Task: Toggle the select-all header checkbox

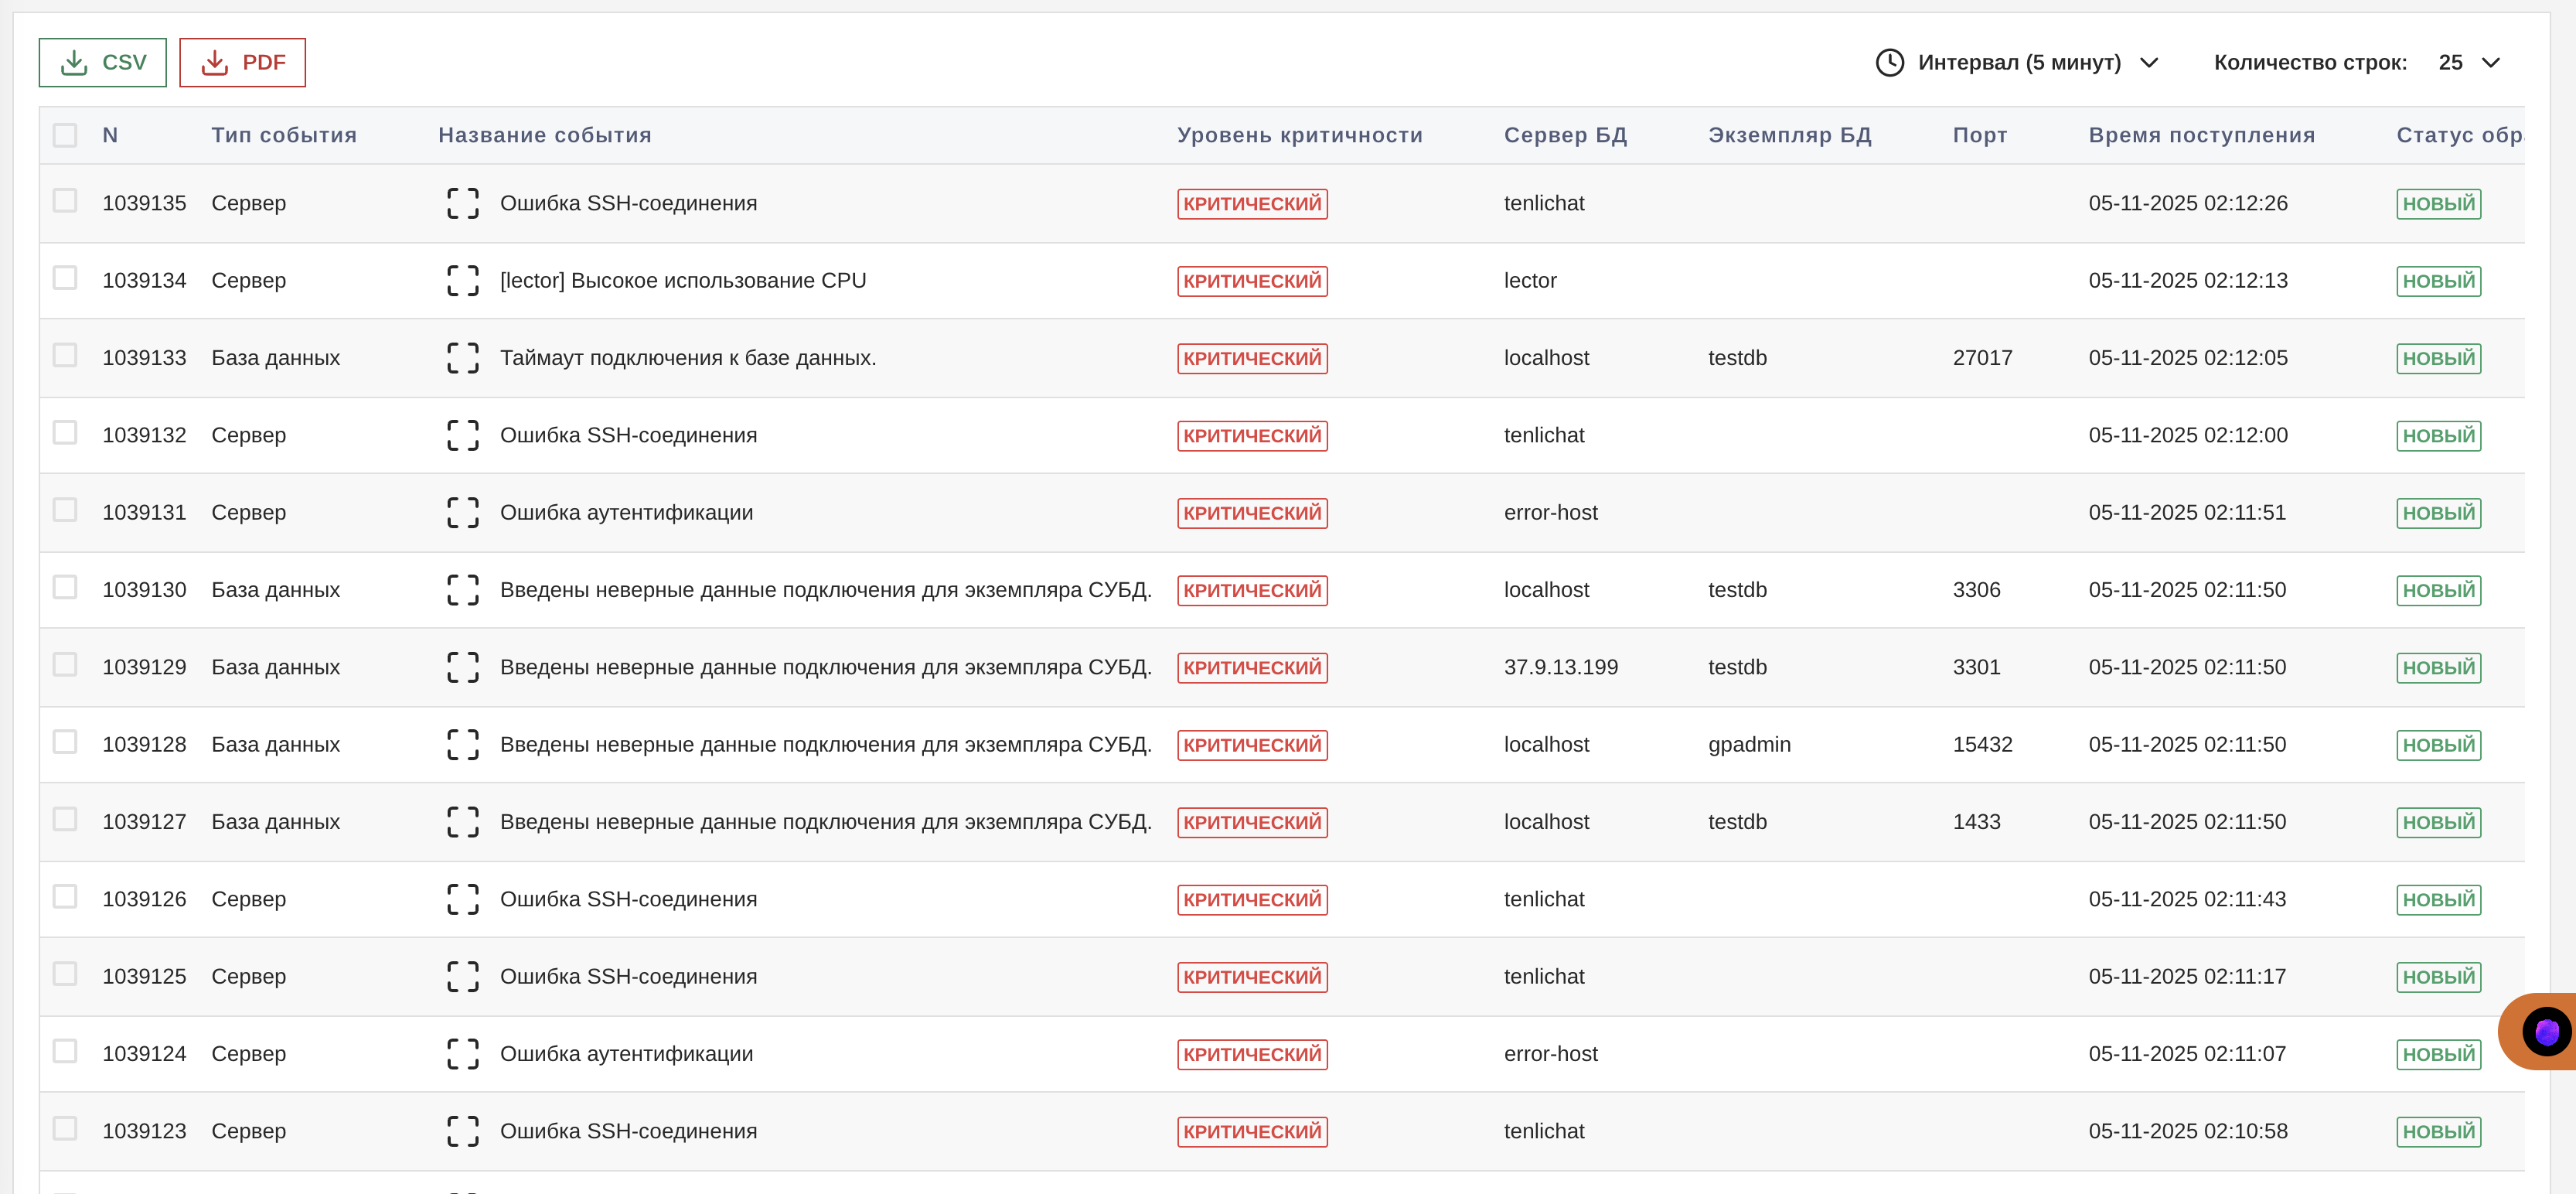Action: click(65, 135)
